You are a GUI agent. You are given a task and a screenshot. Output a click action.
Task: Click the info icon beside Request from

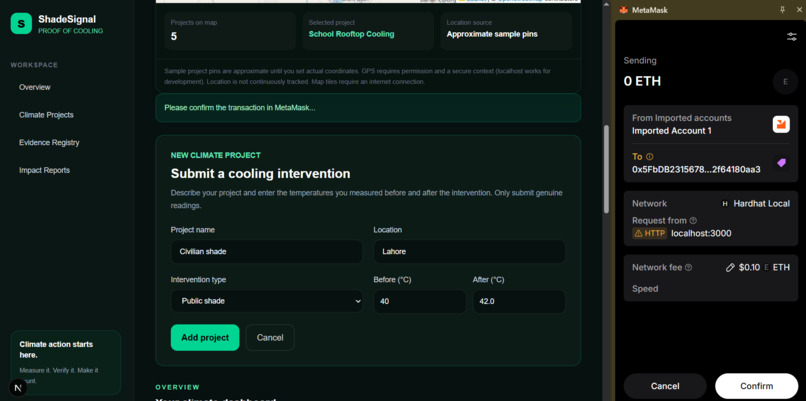tap(693, 221)
